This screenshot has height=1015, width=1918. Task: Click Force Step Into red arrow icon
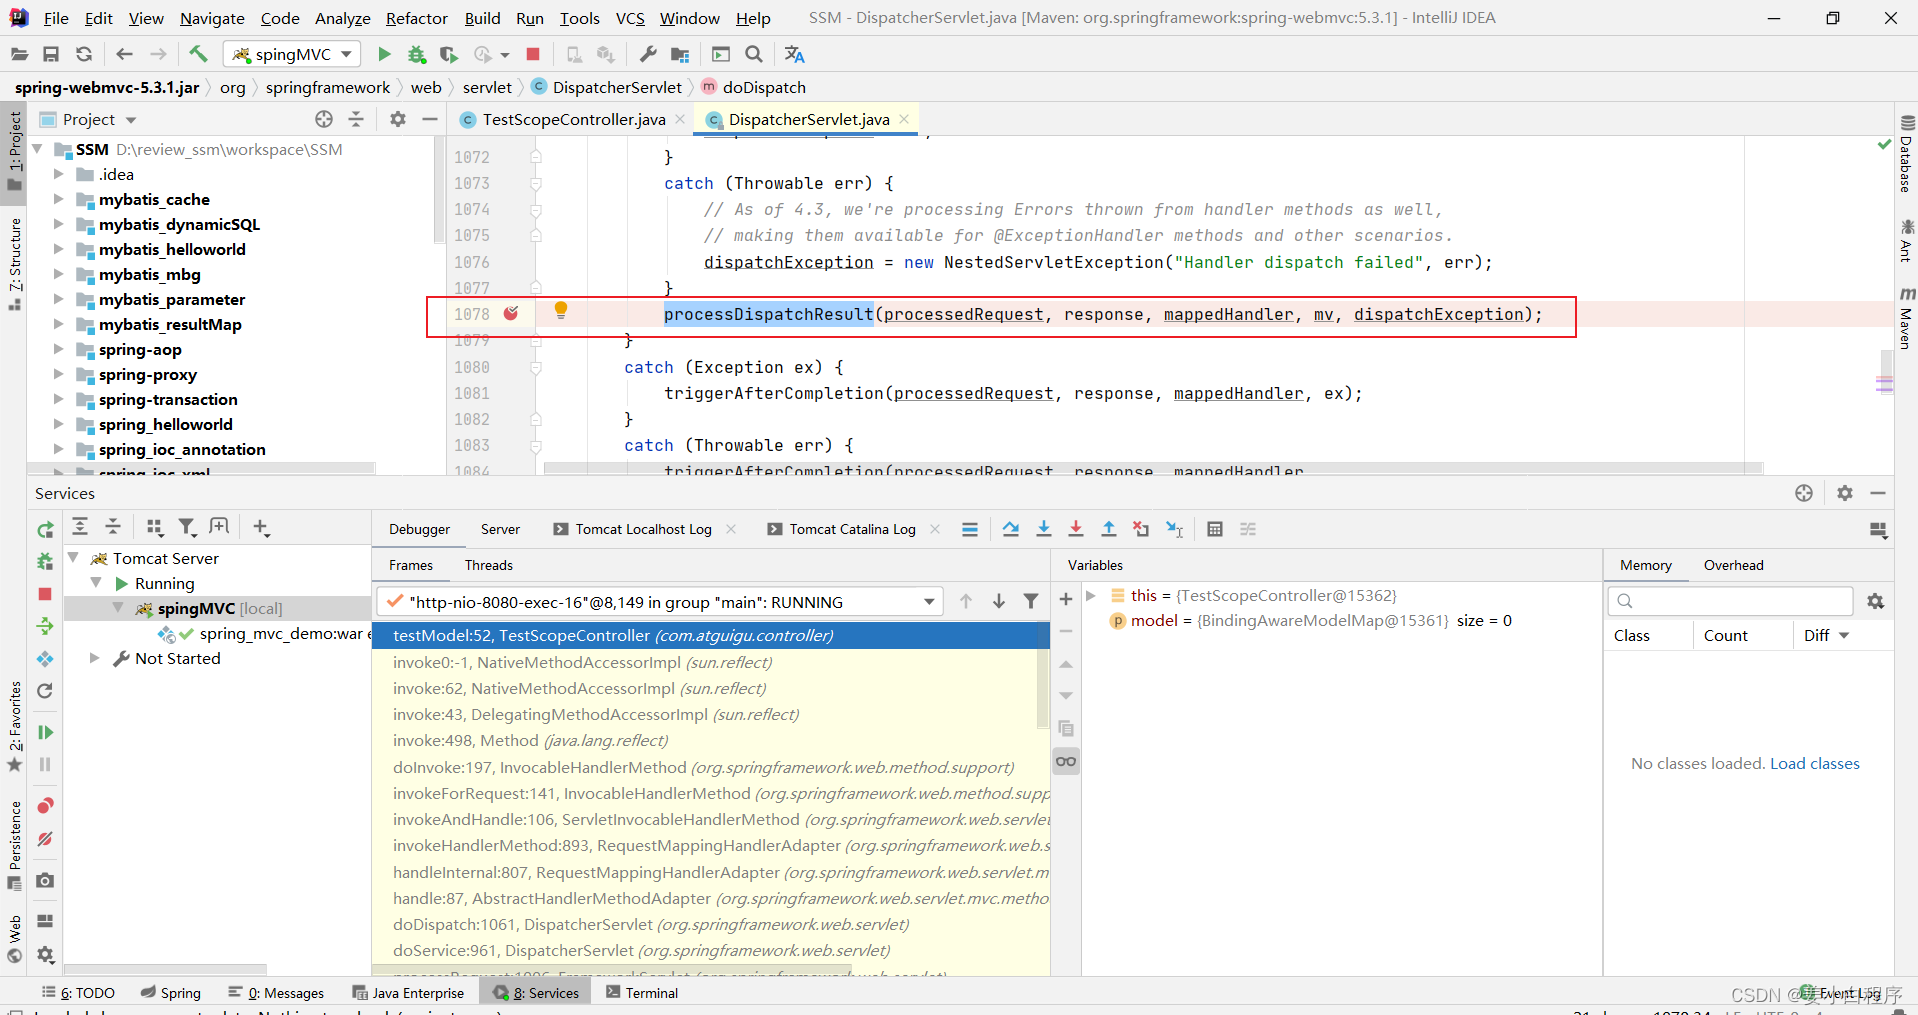click(x=1076, y=529)
